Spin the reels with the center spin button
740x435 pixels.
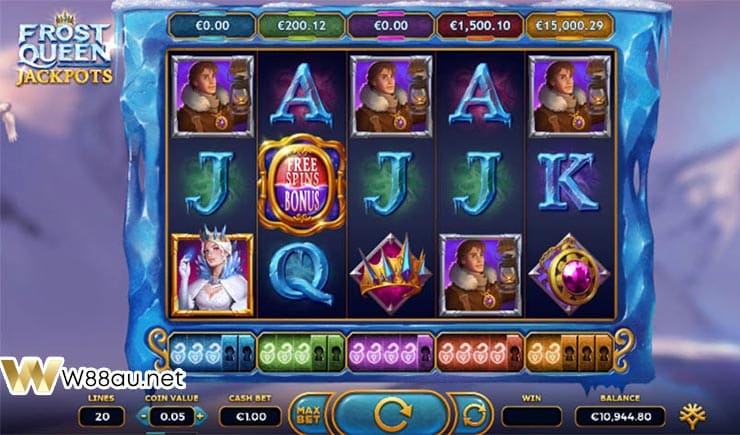point(392,413)
